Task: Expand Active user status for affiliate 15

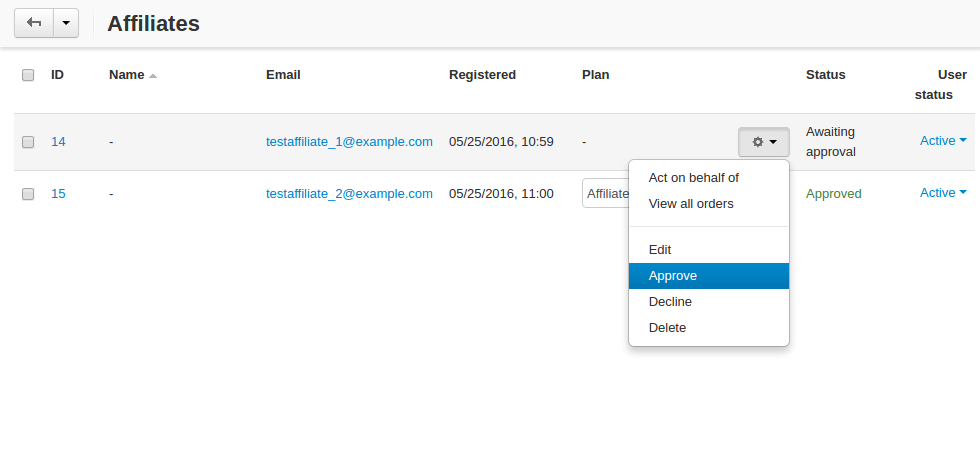Action: (943, 193)
